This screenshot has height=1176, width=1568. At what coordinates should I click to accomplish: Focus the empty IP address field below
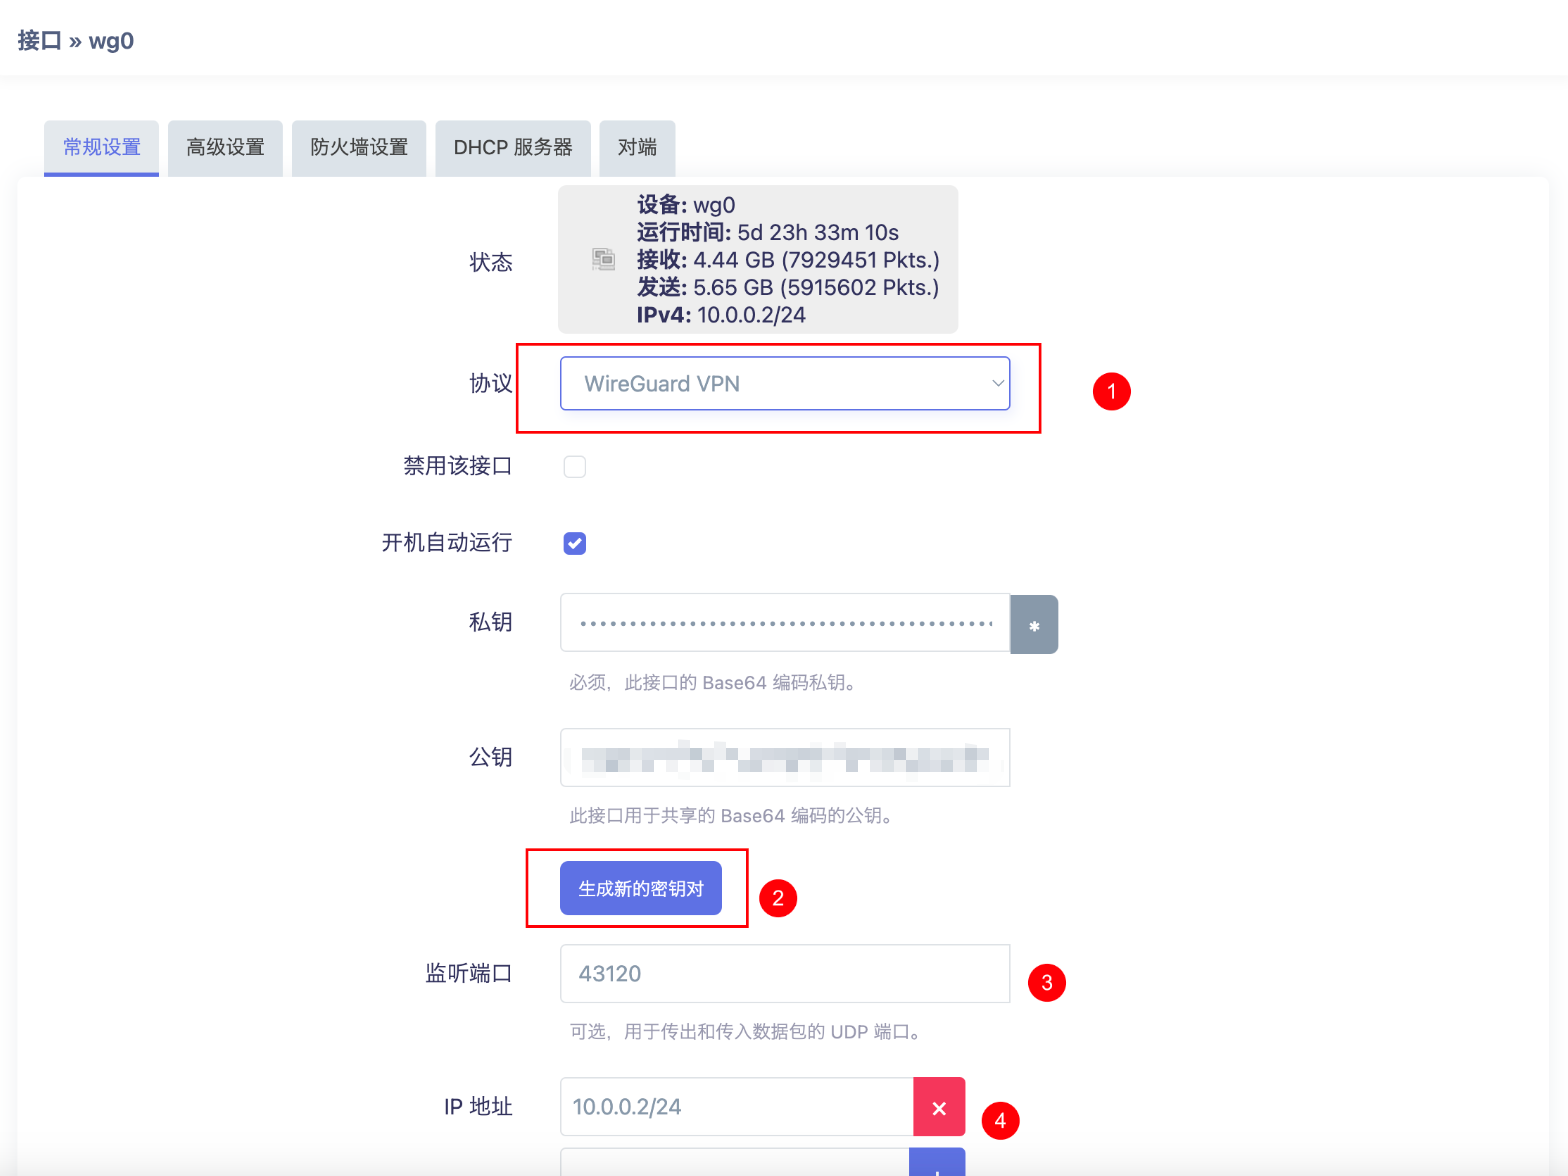[x=735, y=1165]
